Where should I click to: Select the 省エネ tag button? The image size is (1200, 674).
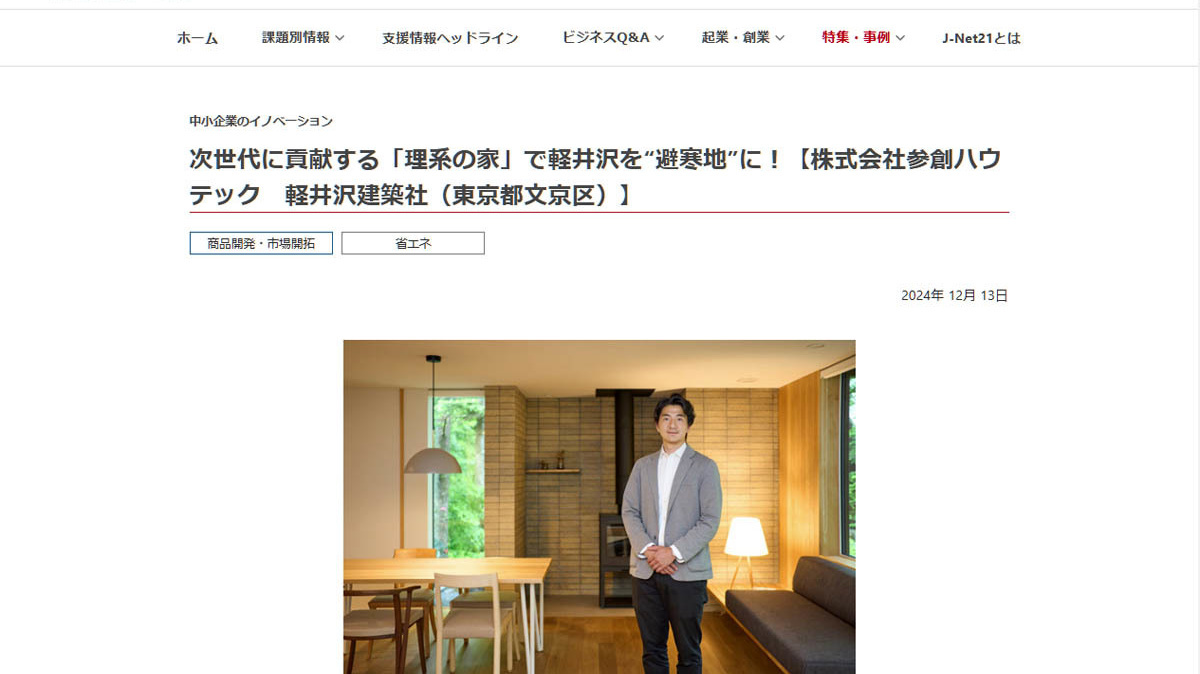pyautogui.click(x=413, y=243)
